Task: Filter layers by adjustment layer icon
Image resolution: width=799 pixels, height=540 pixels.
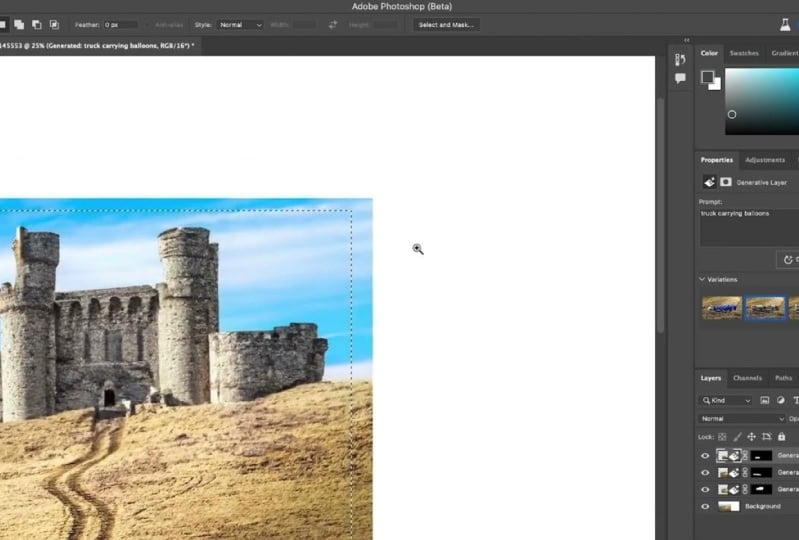Action: coord(781,400)
